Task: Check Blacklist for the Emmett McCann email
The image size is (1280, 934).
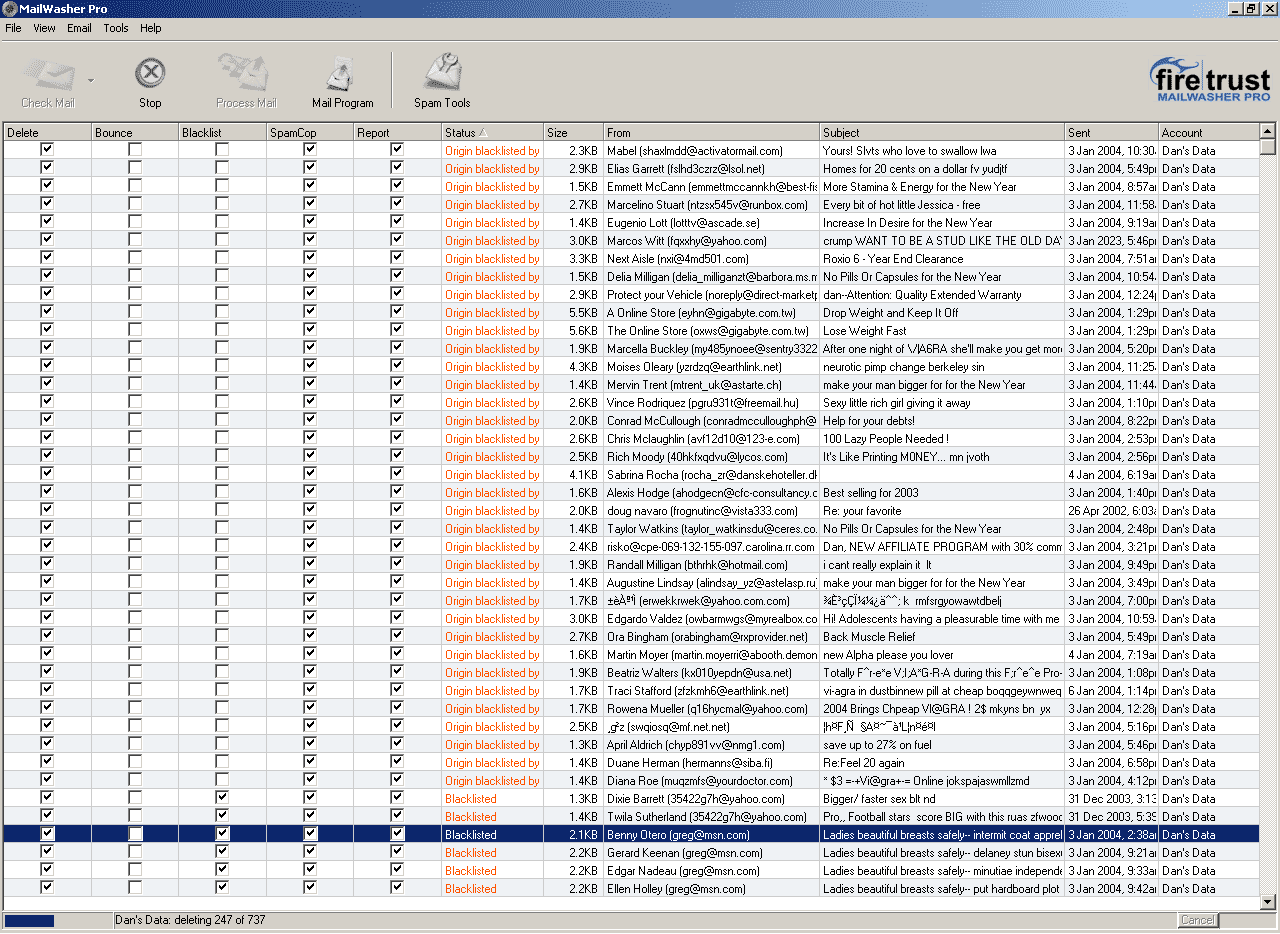Action: click(x=222, y=186)
